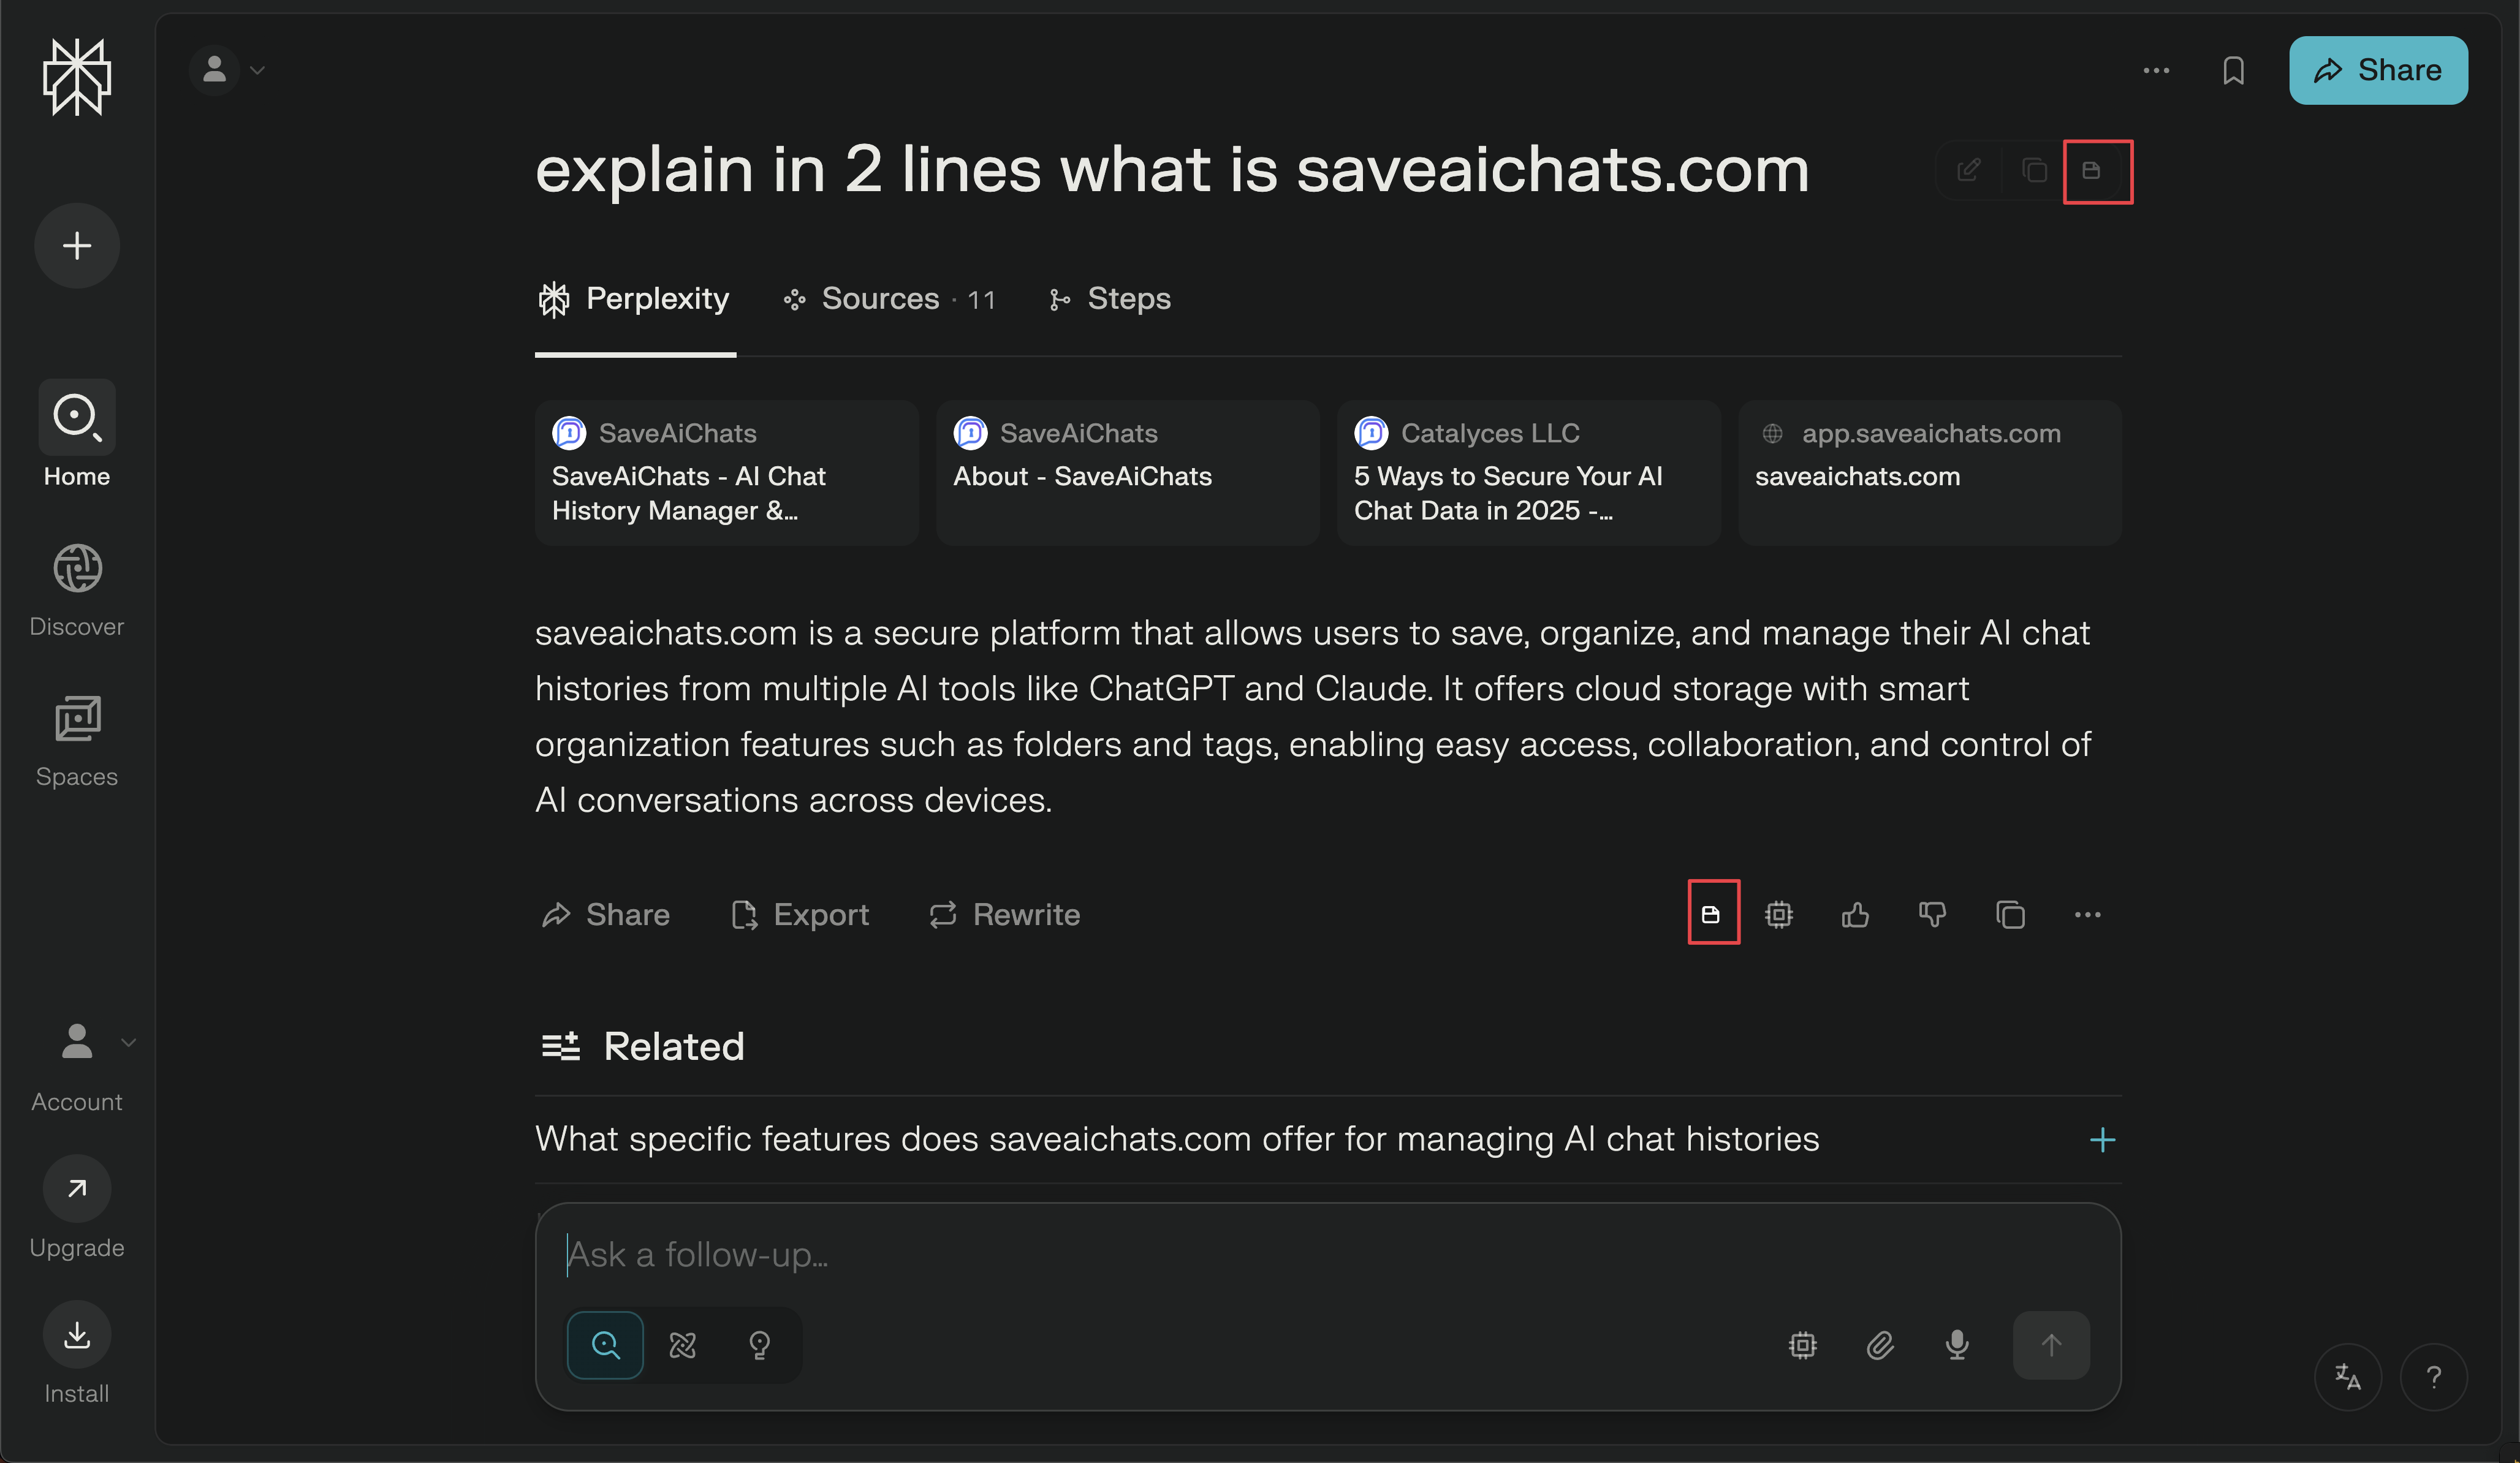
Task: Like the answer with the thumbs up
Action: [1856, 915]
